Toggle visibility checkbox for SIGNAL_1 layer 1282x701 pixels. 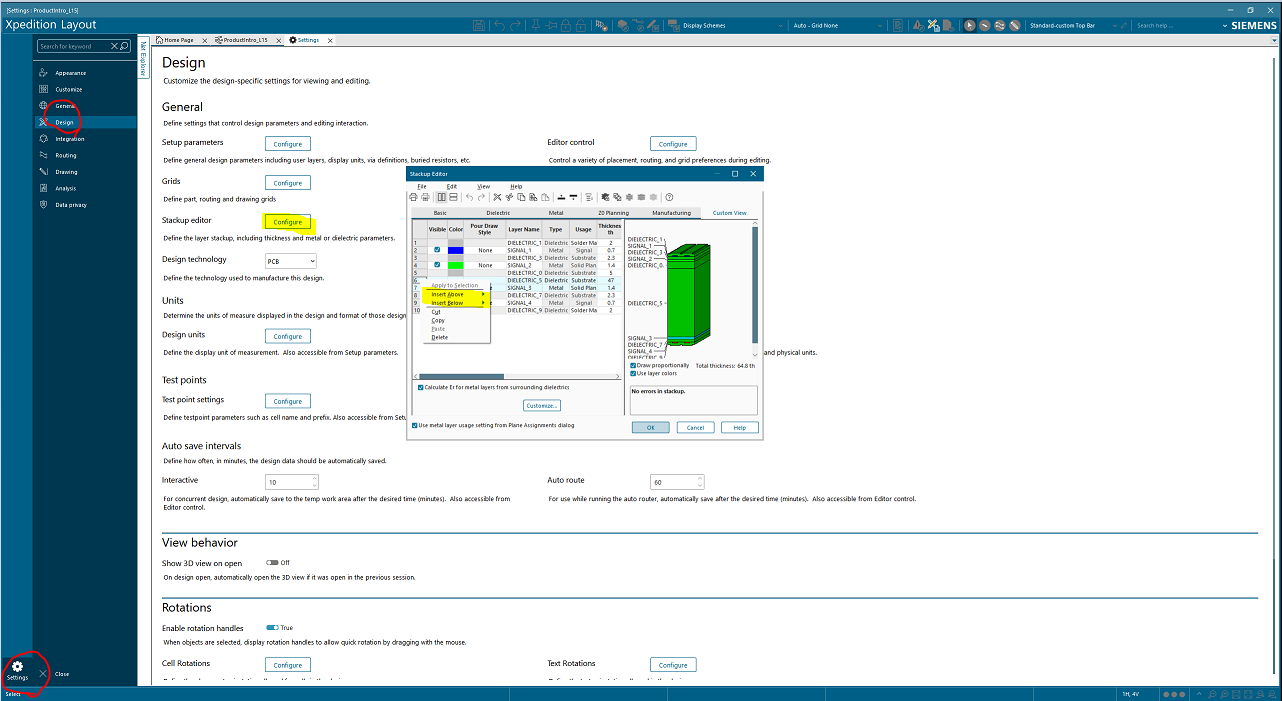pyautogui.click(x=437, y=250)
